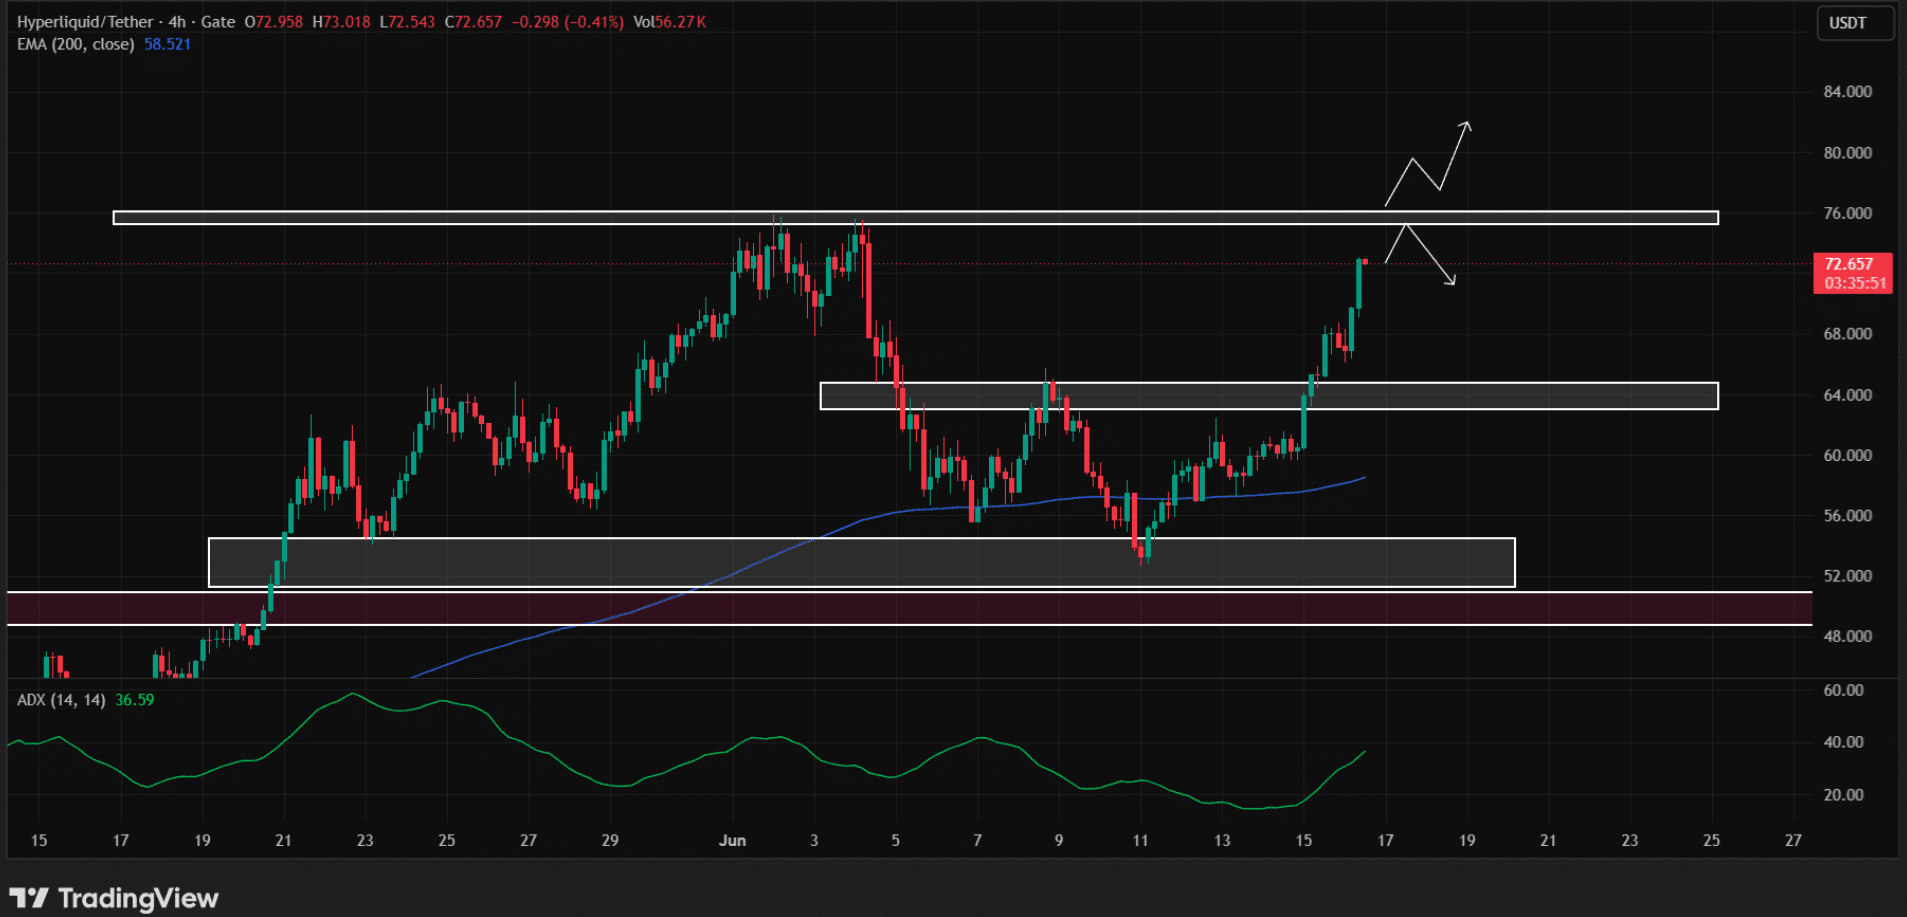The height and width of the screenshot is (917, 1907).
Task: Click the low price L72.543
Action: pyautogui.click(x=407, y=22)
